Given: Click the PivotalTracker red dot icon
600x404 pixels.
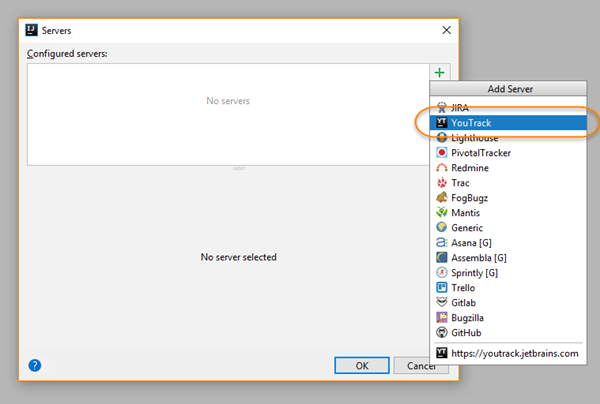Looking at the screenshot, I should point(442,153).
